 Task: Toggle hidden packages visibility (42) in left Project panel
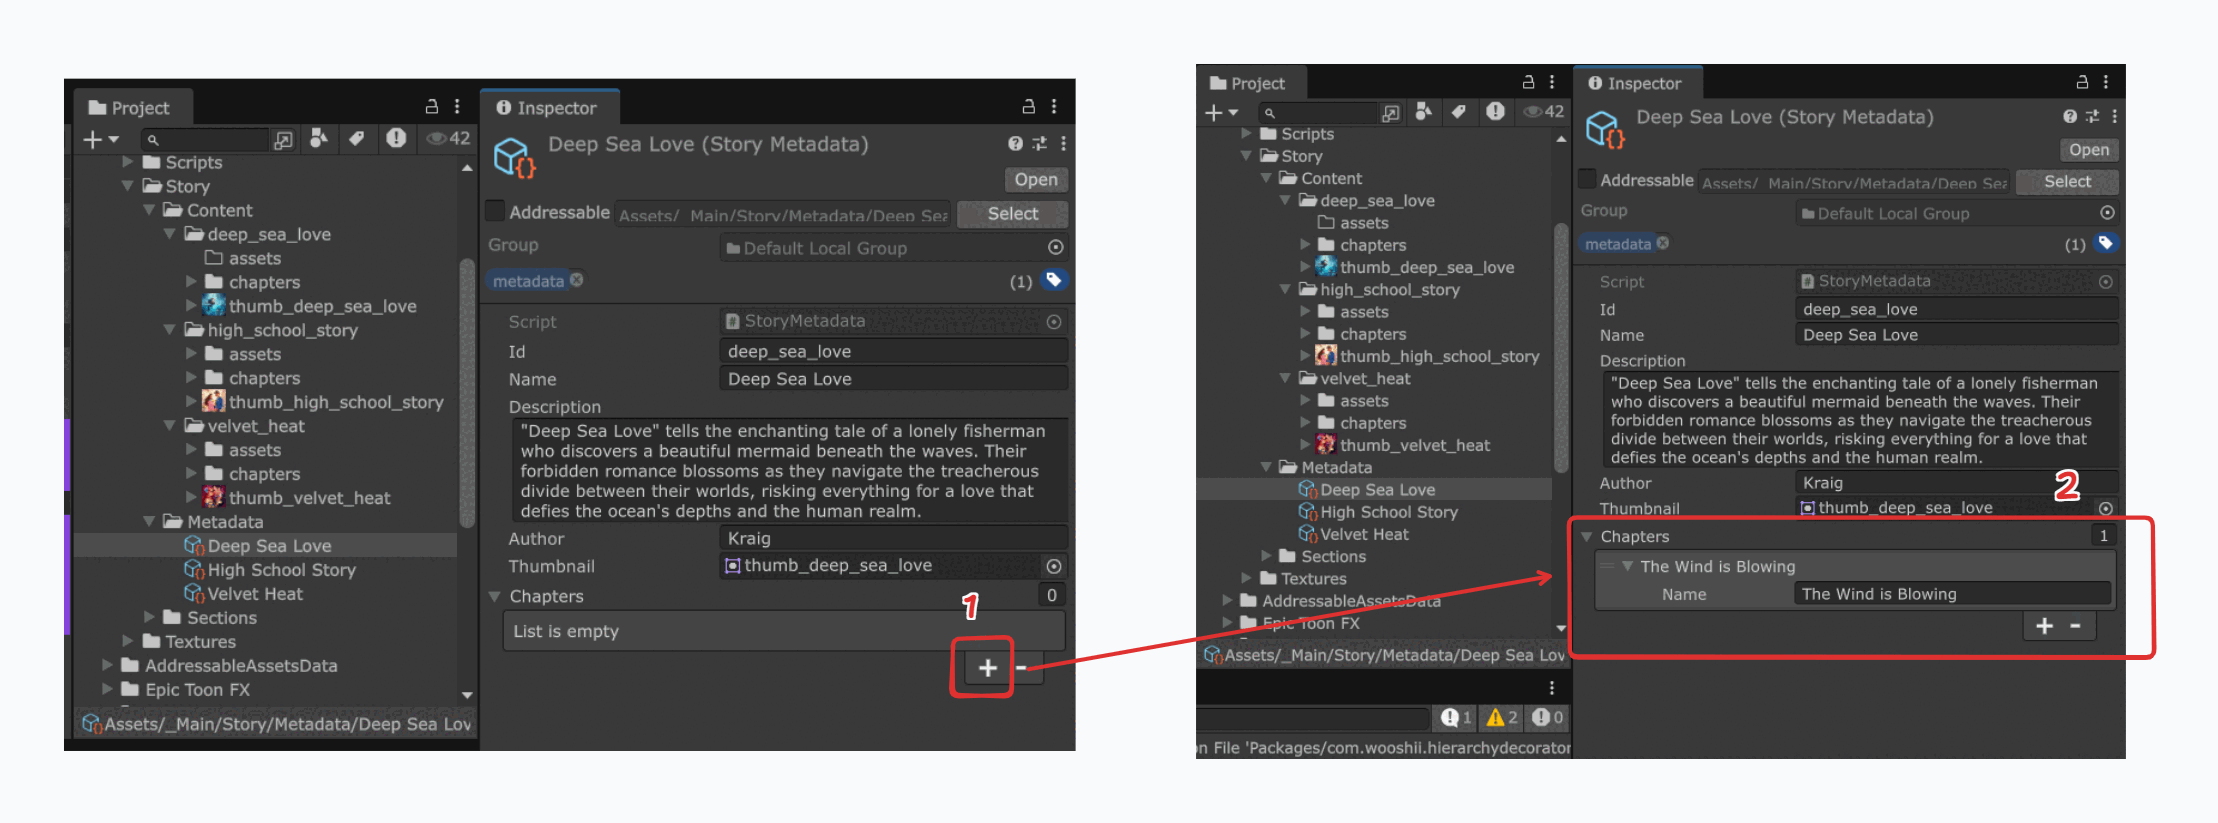click(x=447, y=138)
